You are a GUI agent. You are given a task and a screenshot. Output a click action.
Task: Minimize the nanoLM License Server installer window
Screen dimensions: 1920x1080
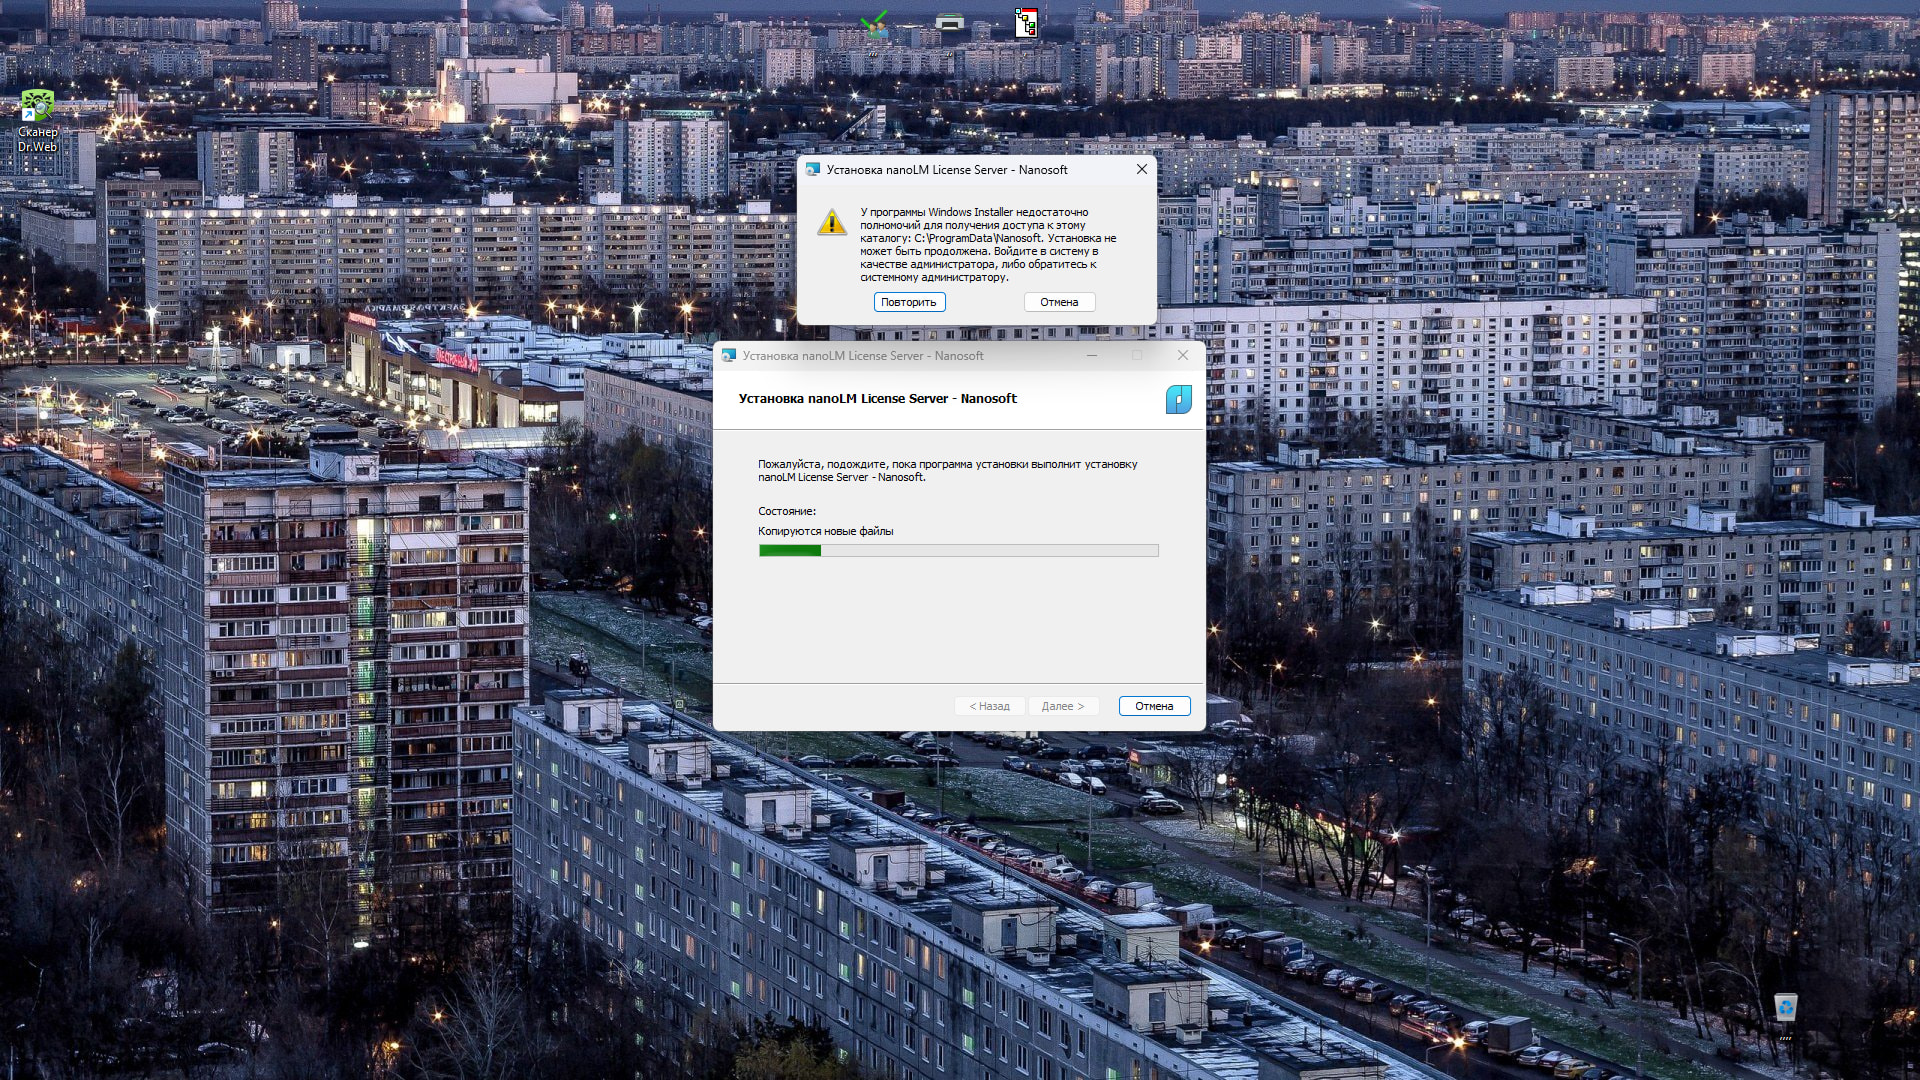[1092, 356]
